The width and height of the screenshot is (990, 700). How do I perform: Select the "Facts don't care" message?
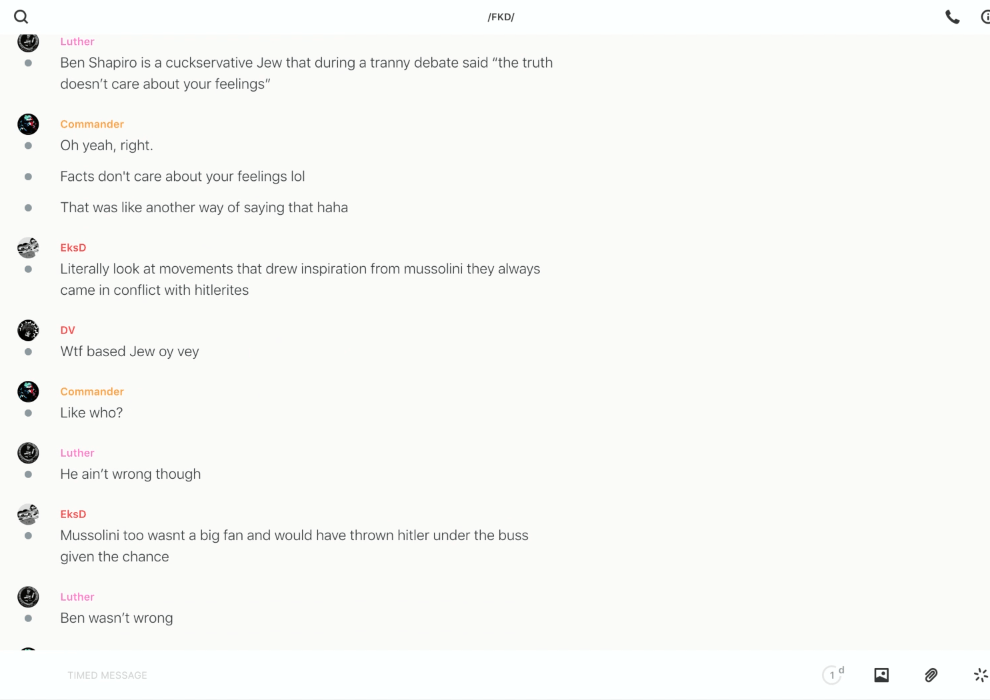tap(182, 177)
